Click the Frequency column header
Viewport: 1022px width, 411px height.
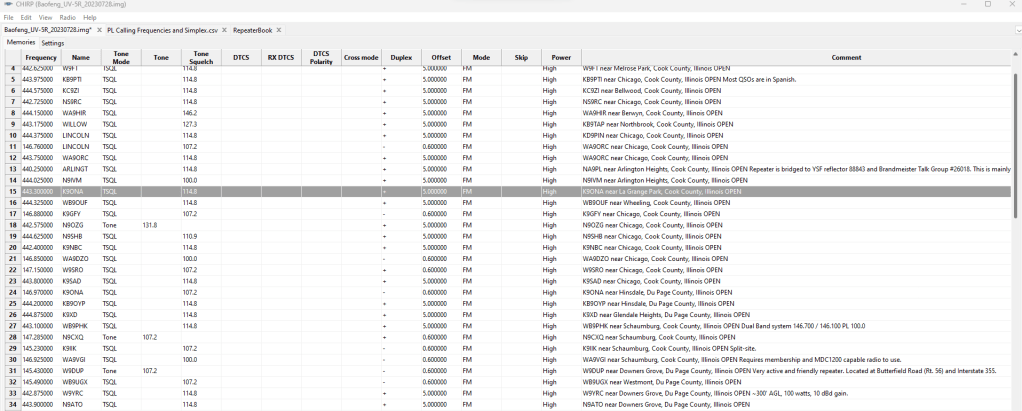[x=41, y=58]
